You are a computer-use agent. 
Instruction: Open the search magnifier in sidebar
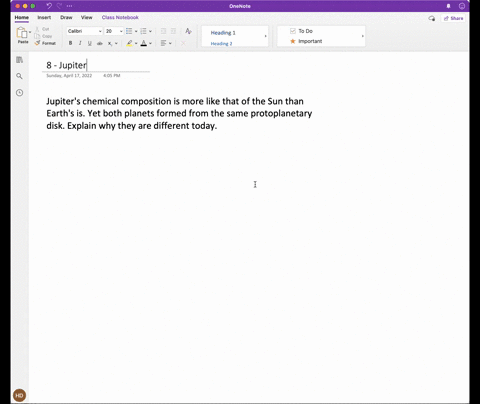[19, 76]
